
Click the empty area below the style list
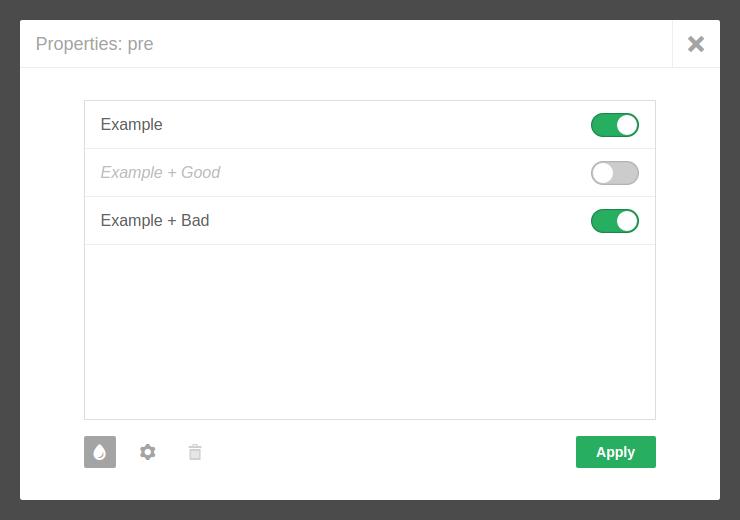(370, 332)
